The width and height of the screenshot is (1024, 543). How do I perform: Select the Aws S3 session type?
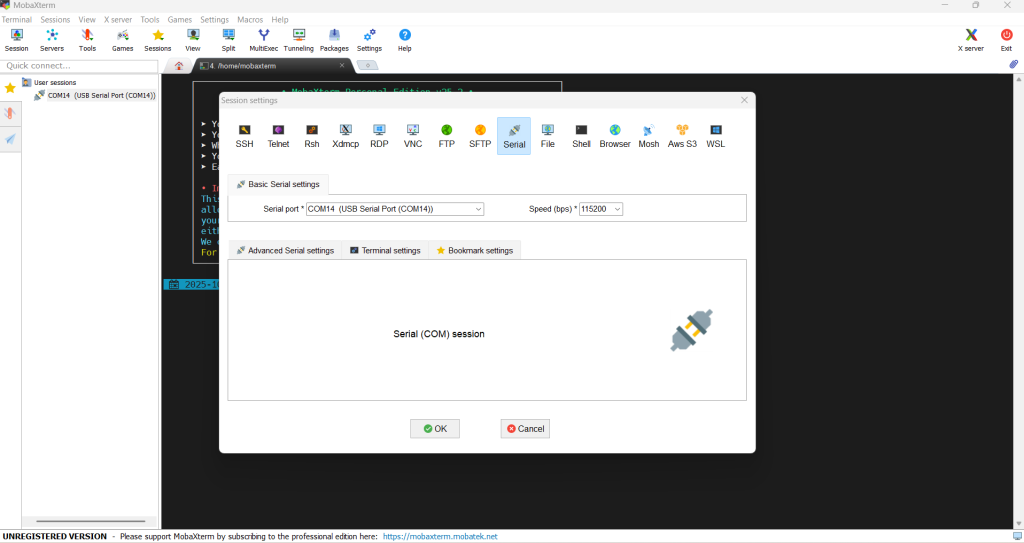coord(682,135)
